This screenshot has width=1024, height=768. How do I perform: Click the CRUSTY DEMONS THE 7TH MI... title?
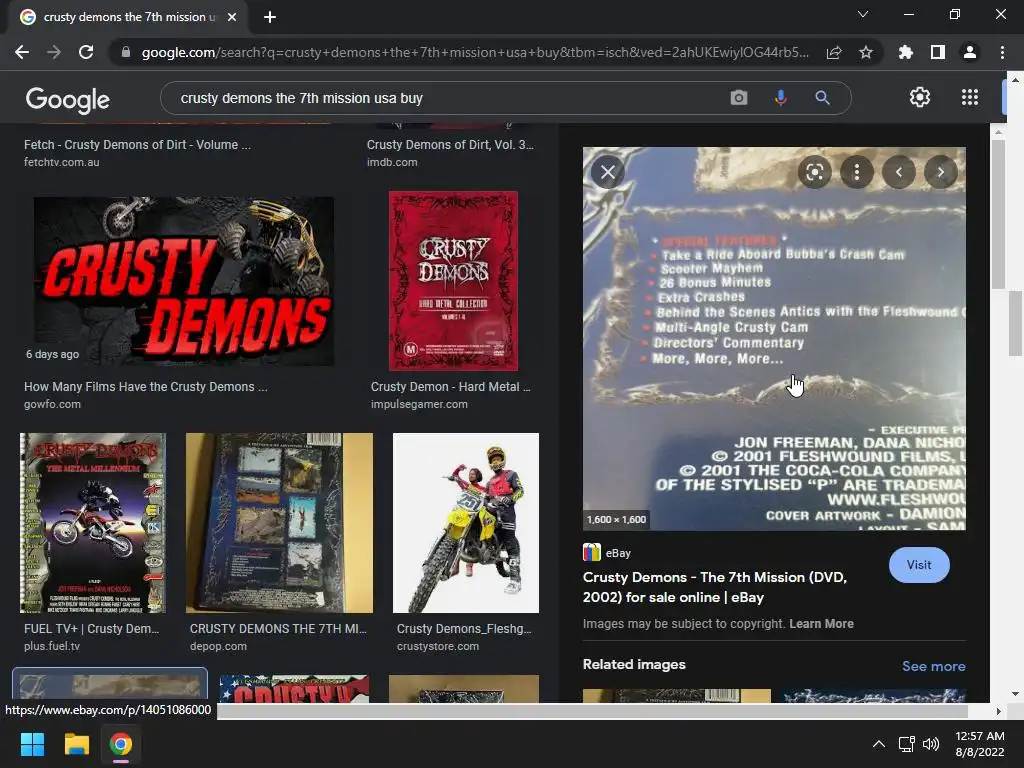(278, 629)
